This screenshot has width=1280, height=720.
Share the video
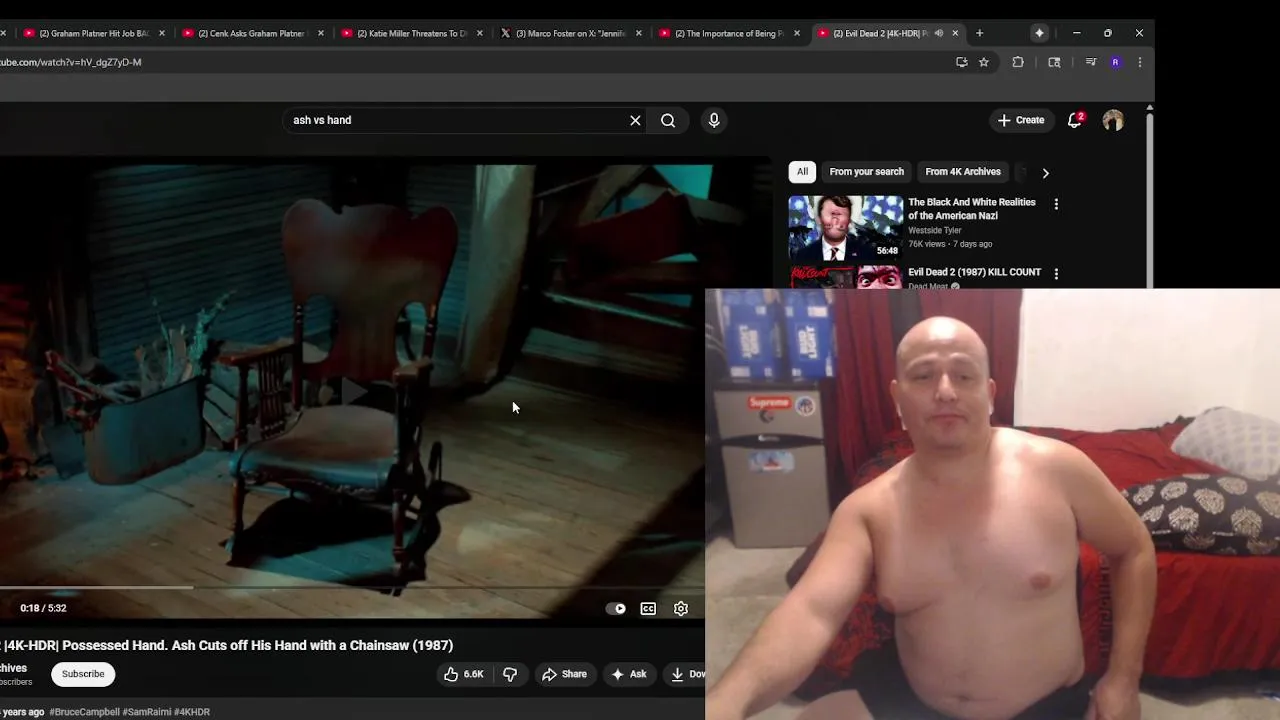(564, 674)
